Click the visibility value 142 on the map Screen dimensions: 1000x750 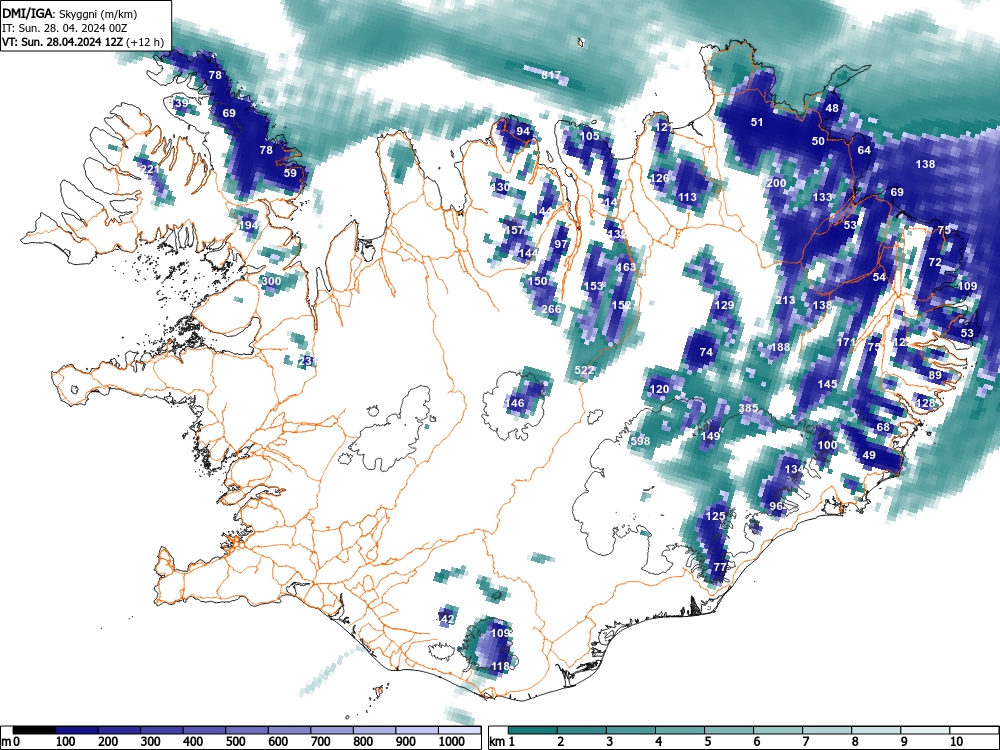pos(446,619)
